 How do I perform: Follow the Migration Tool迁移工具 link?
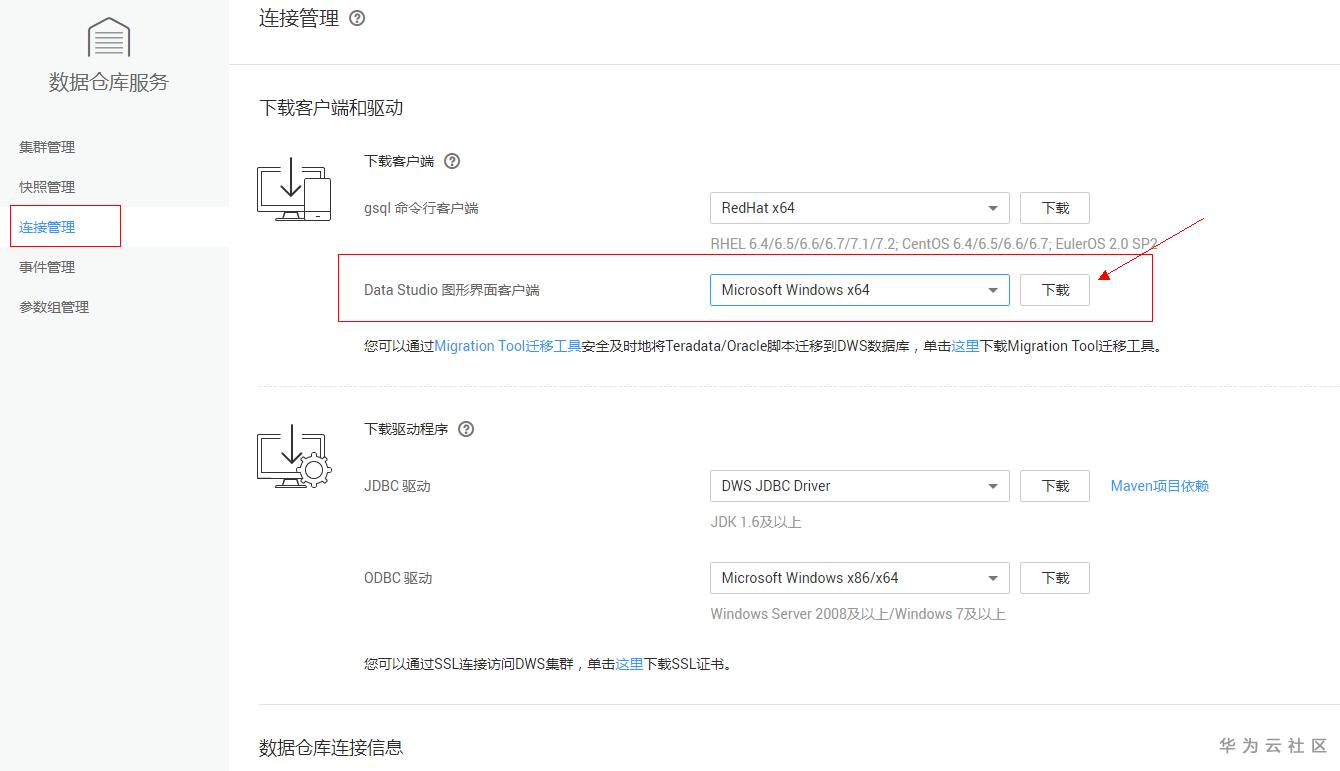508,346
